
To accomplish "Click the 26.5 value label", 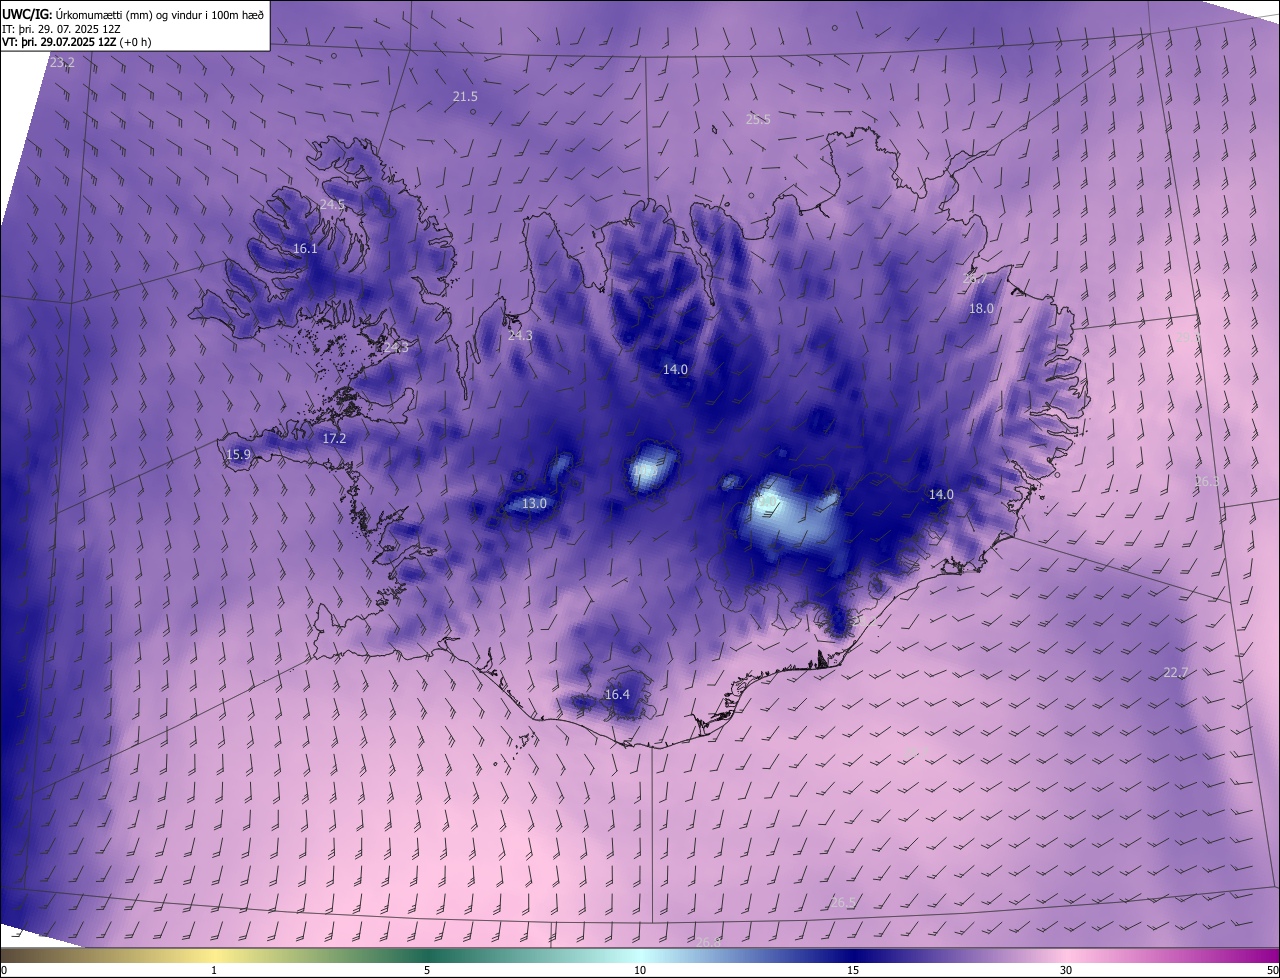I will (843, 902).
